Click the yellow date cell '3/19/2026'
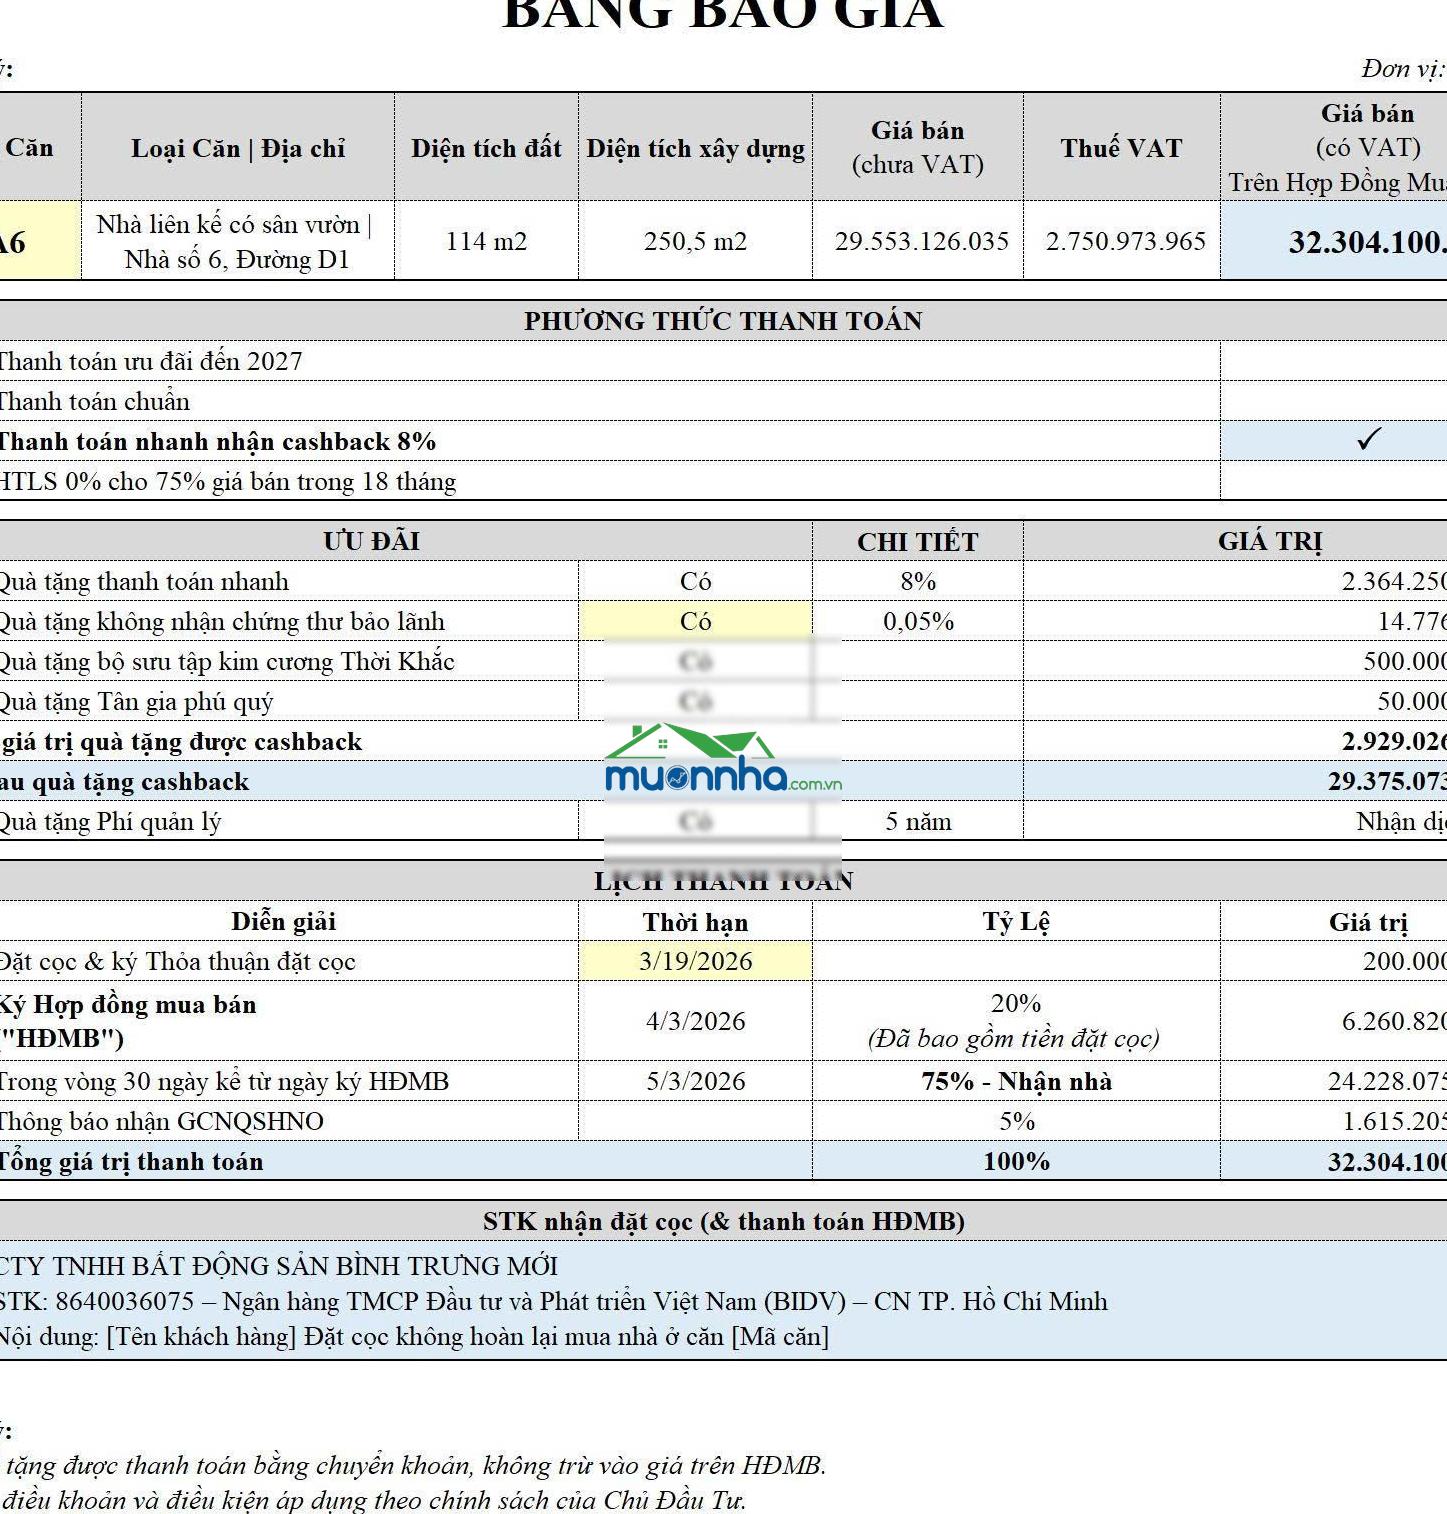 (695, 961)
